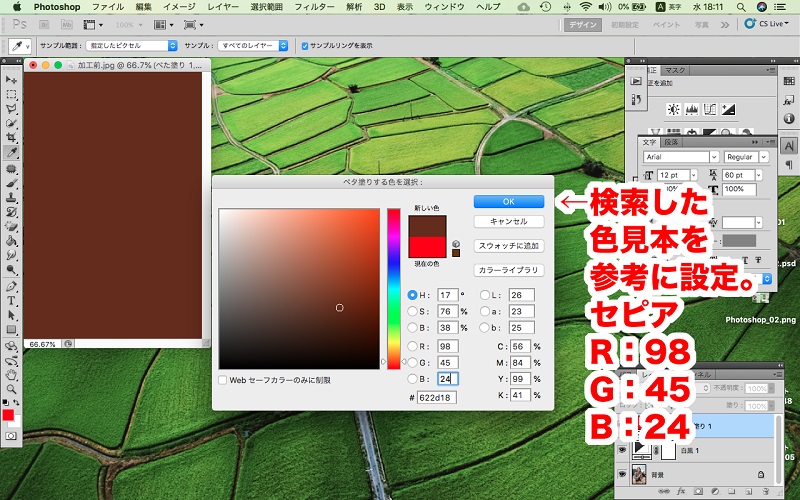Viewport: 800px width, 500px height.
Task: Select the H hue radio button
Action: [x=412, y=295]
